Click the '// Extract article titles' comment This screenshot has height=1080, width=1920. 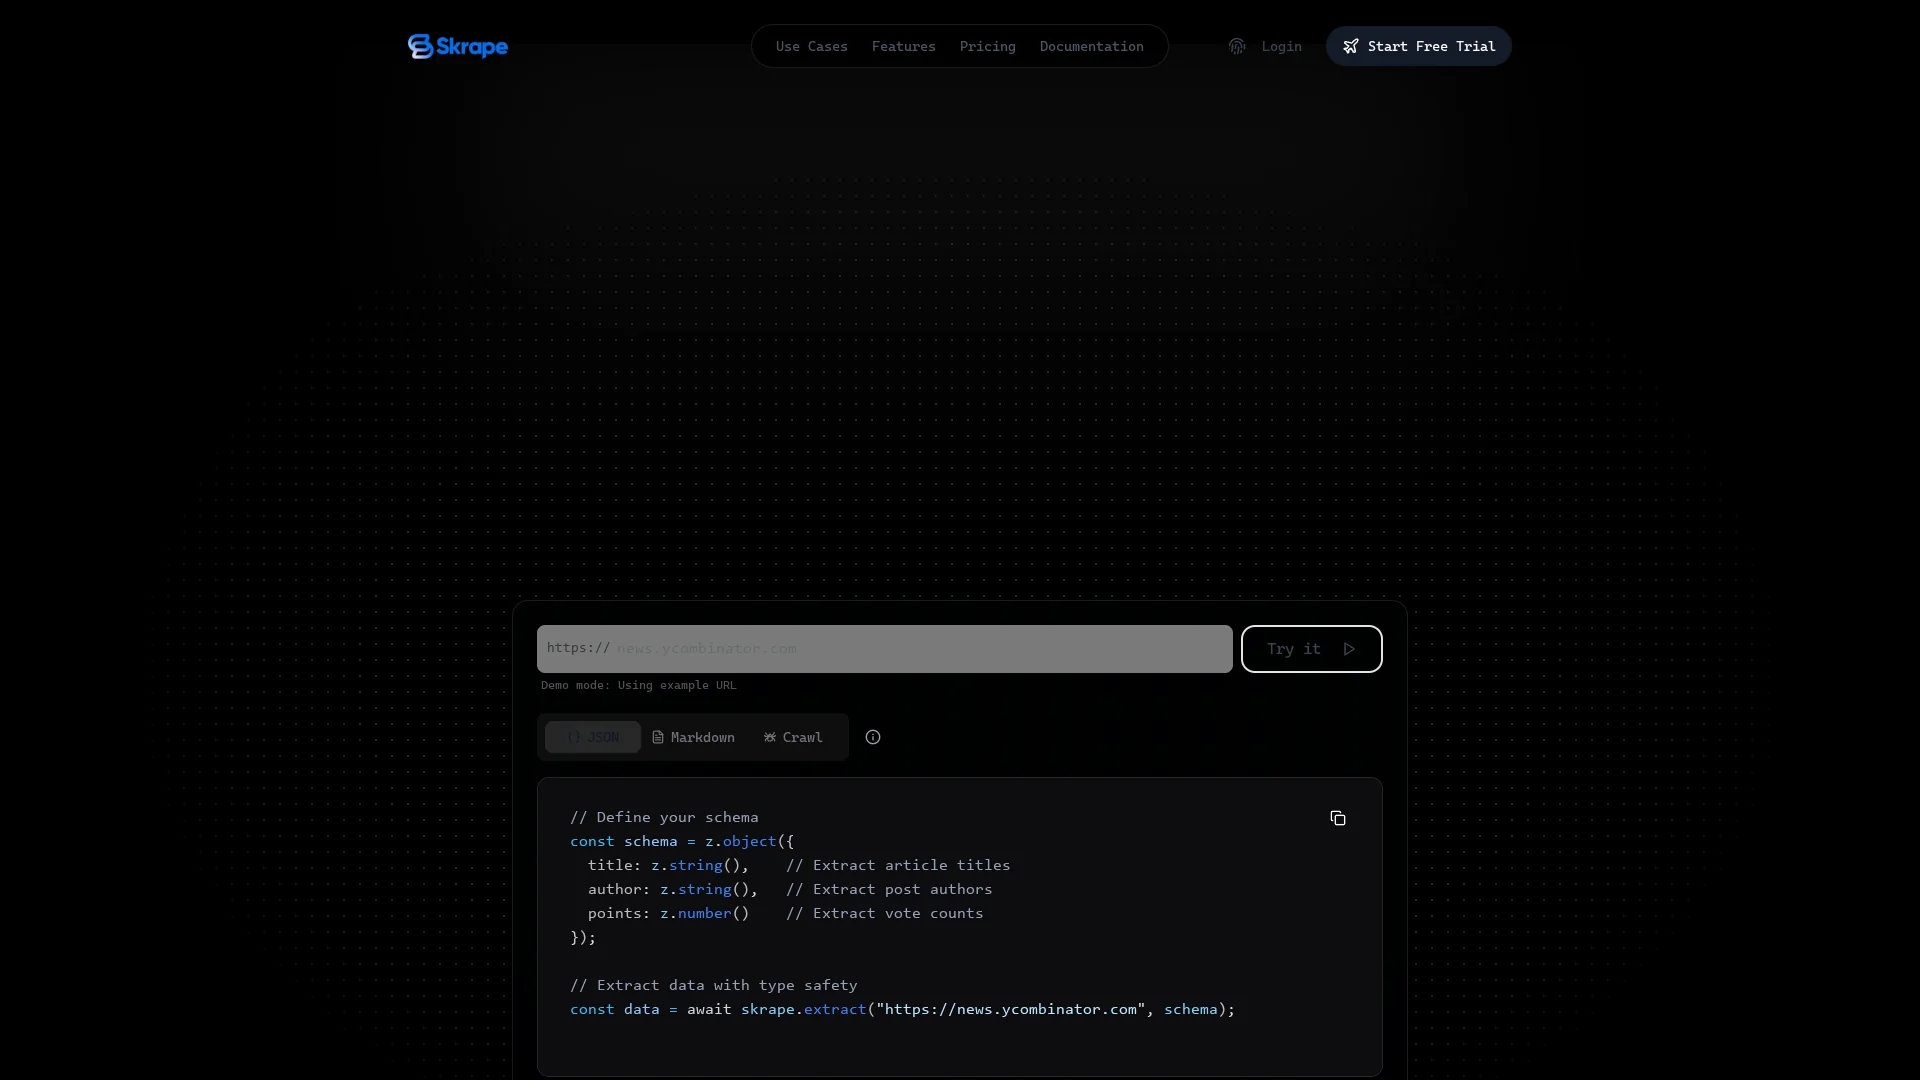click(x=898, y=865)
